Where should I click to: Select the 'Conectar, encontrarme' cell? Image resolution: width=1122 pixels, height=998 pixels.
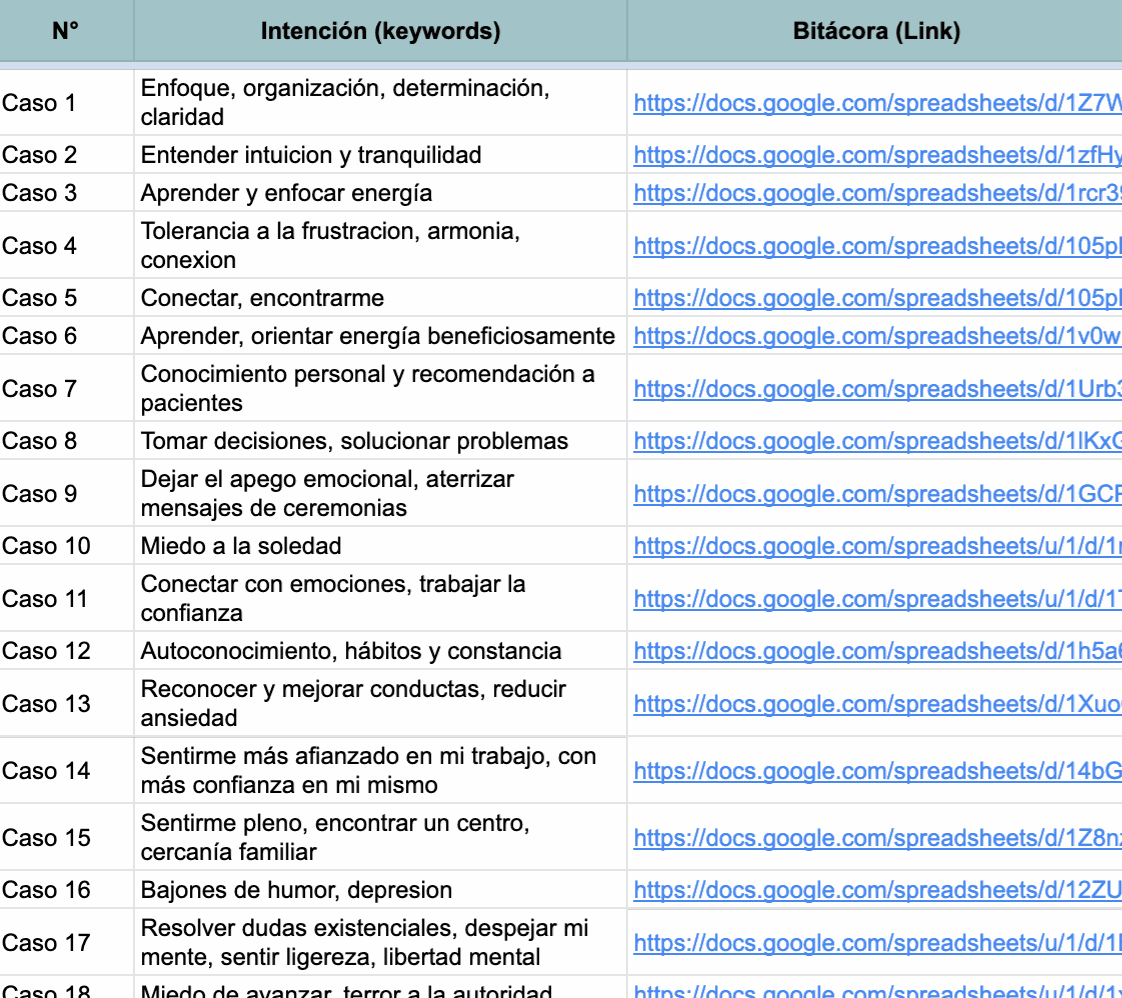[381, 298]
